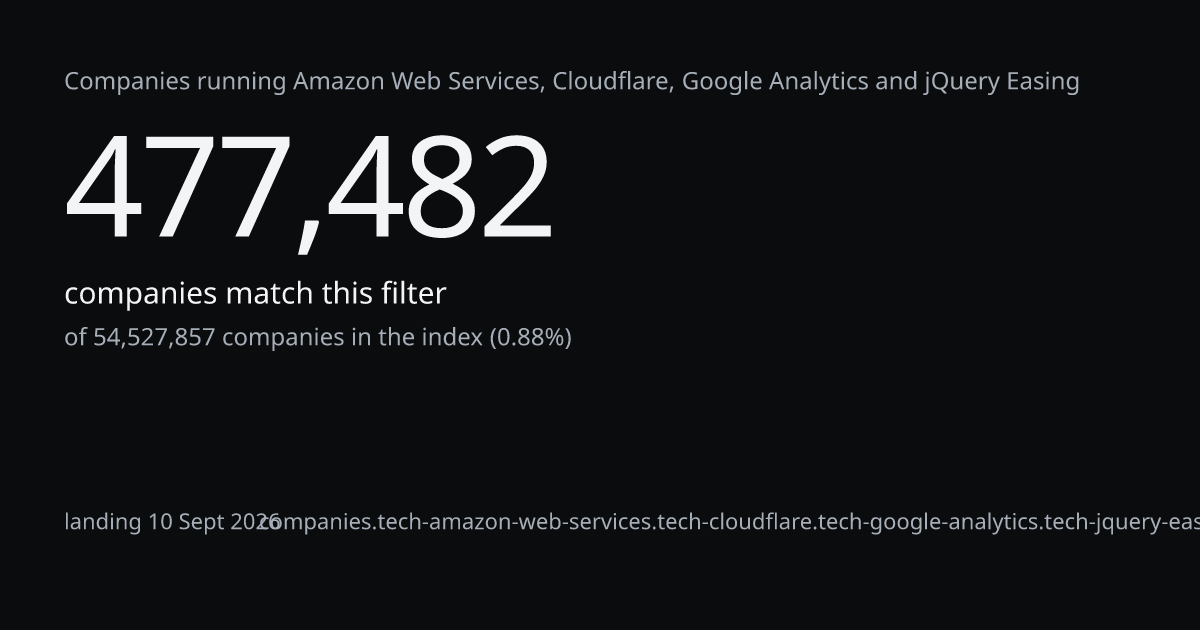Select "Cloudflare" in the heading line

[x=614, y=81]
